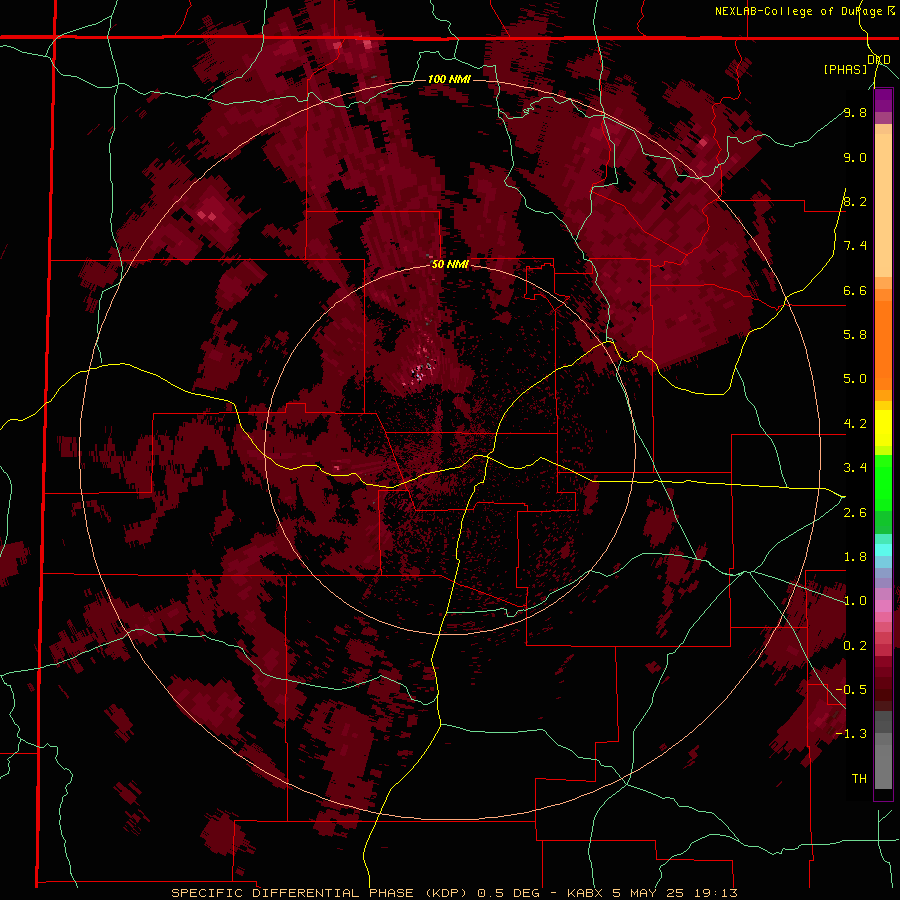
Task: Click the 0.2 value on the color scale
Action: [x=855, y=646]
